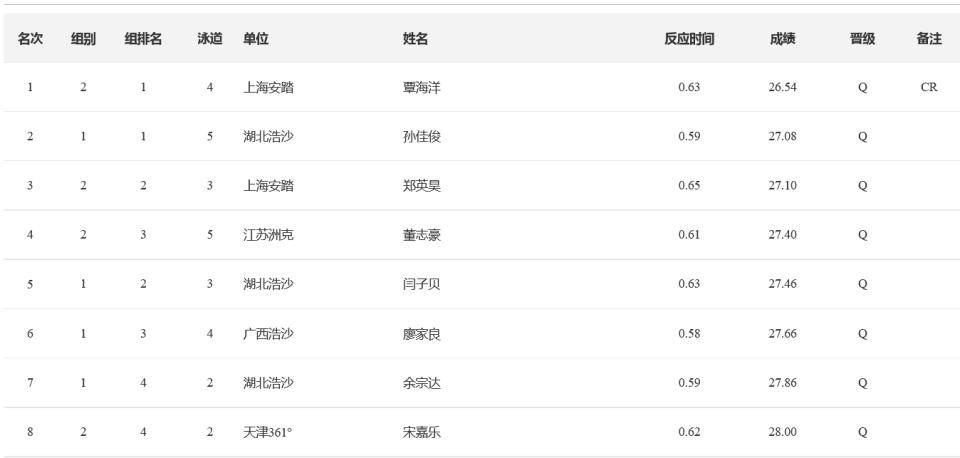Screen dimensions: 960x458
Task: Click reaction time 0.63 in 覃海洋's row
Action: [x=689, y=87]
